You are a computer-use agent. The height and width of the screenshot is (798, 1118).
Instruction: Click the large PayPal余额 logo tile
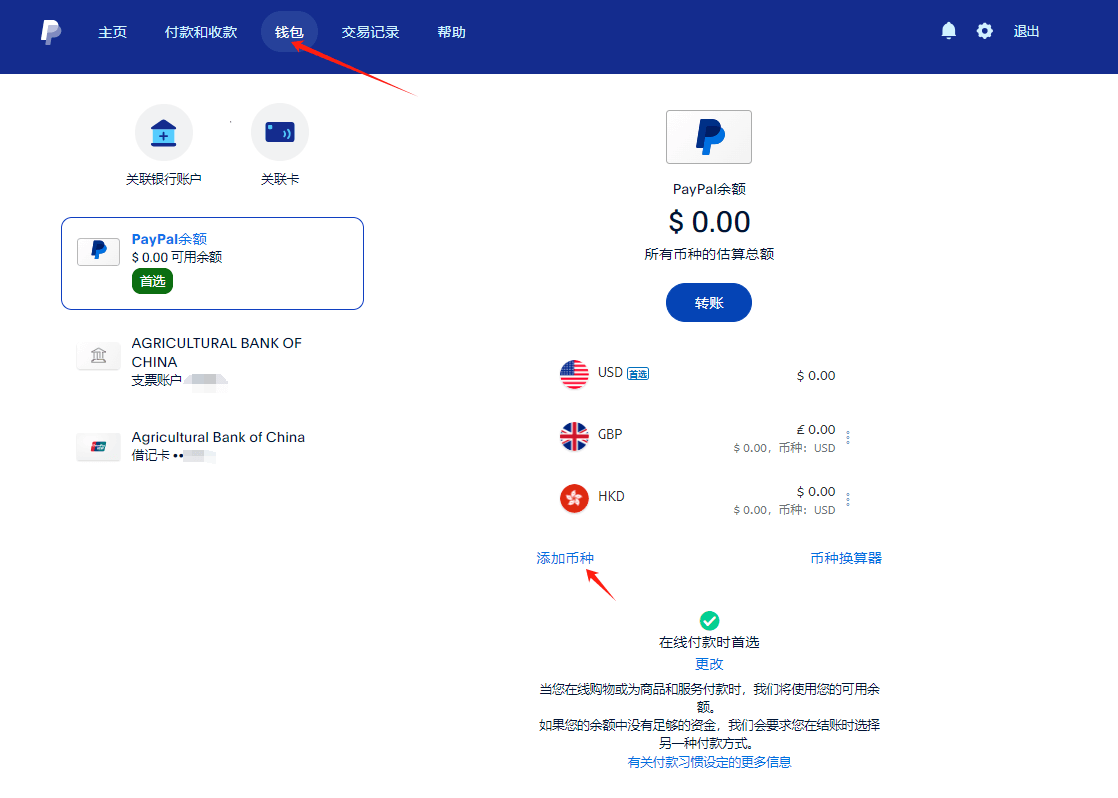pyautogui.click(x=709, y=137)
